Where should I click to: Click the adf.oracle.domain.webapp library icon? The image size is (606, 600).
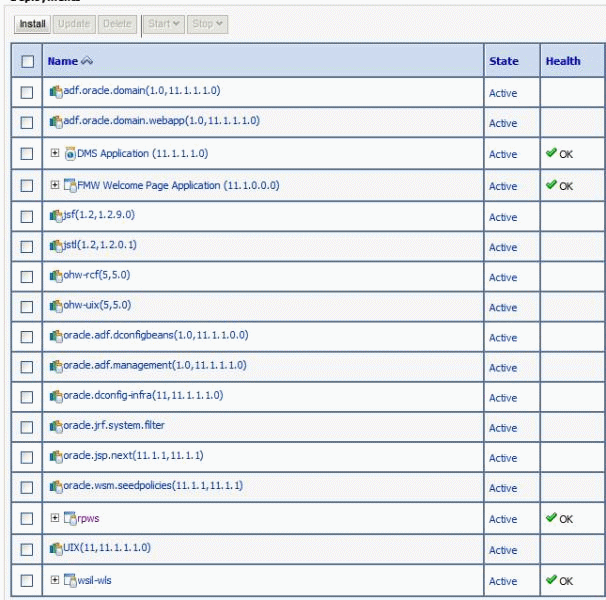[56, 122]
